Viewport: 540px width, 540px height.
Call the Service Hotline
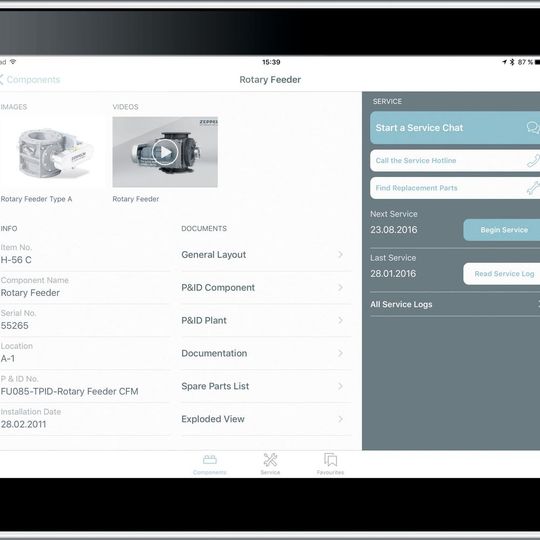(x=455, y=160)
